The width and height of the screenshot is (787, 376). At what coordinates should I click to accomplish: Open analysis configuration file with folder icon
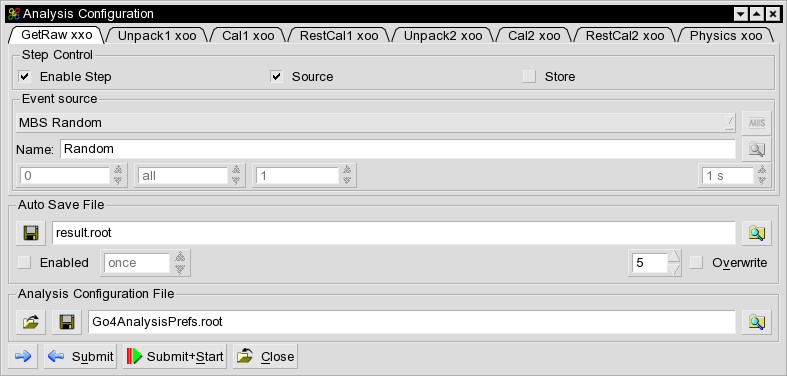(x=30, y=322)
